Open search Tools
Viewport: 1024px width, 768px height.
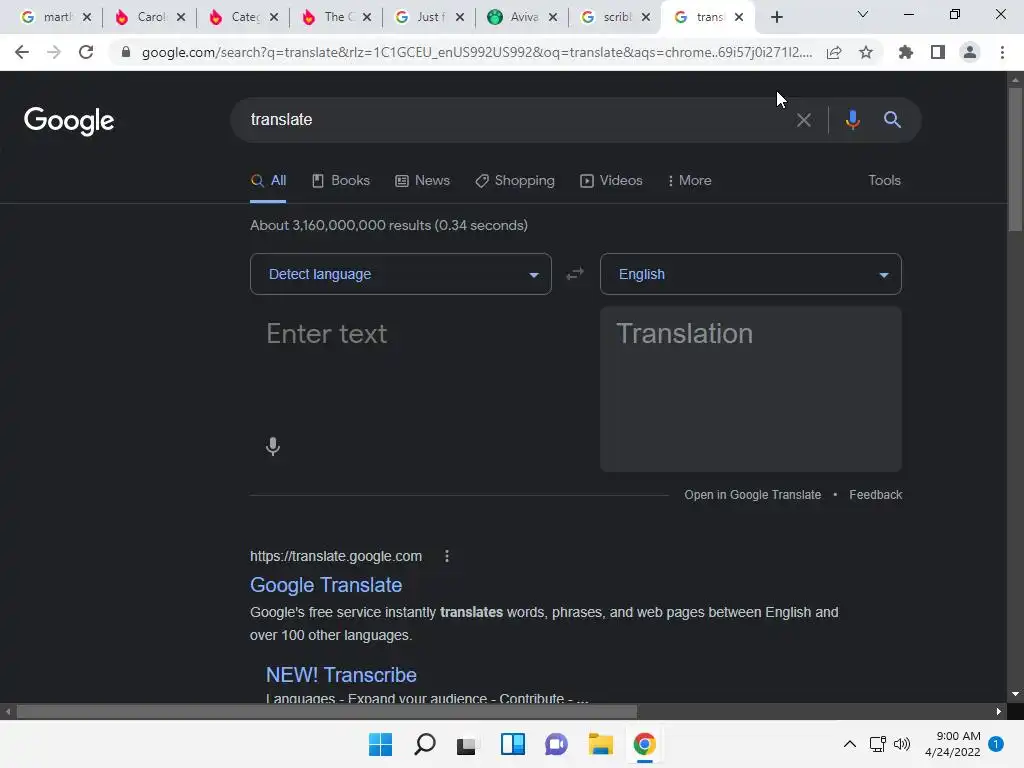tap(884, 180)
